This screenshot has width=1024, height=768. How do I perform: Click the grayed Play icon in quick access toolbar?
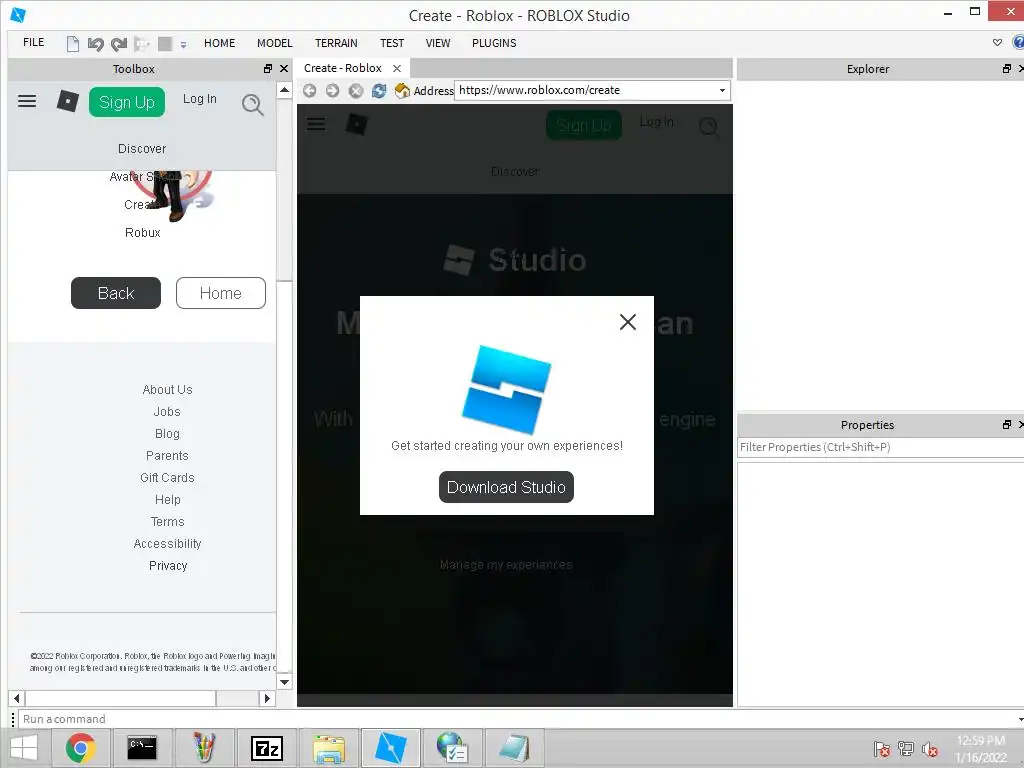[142, 44]
